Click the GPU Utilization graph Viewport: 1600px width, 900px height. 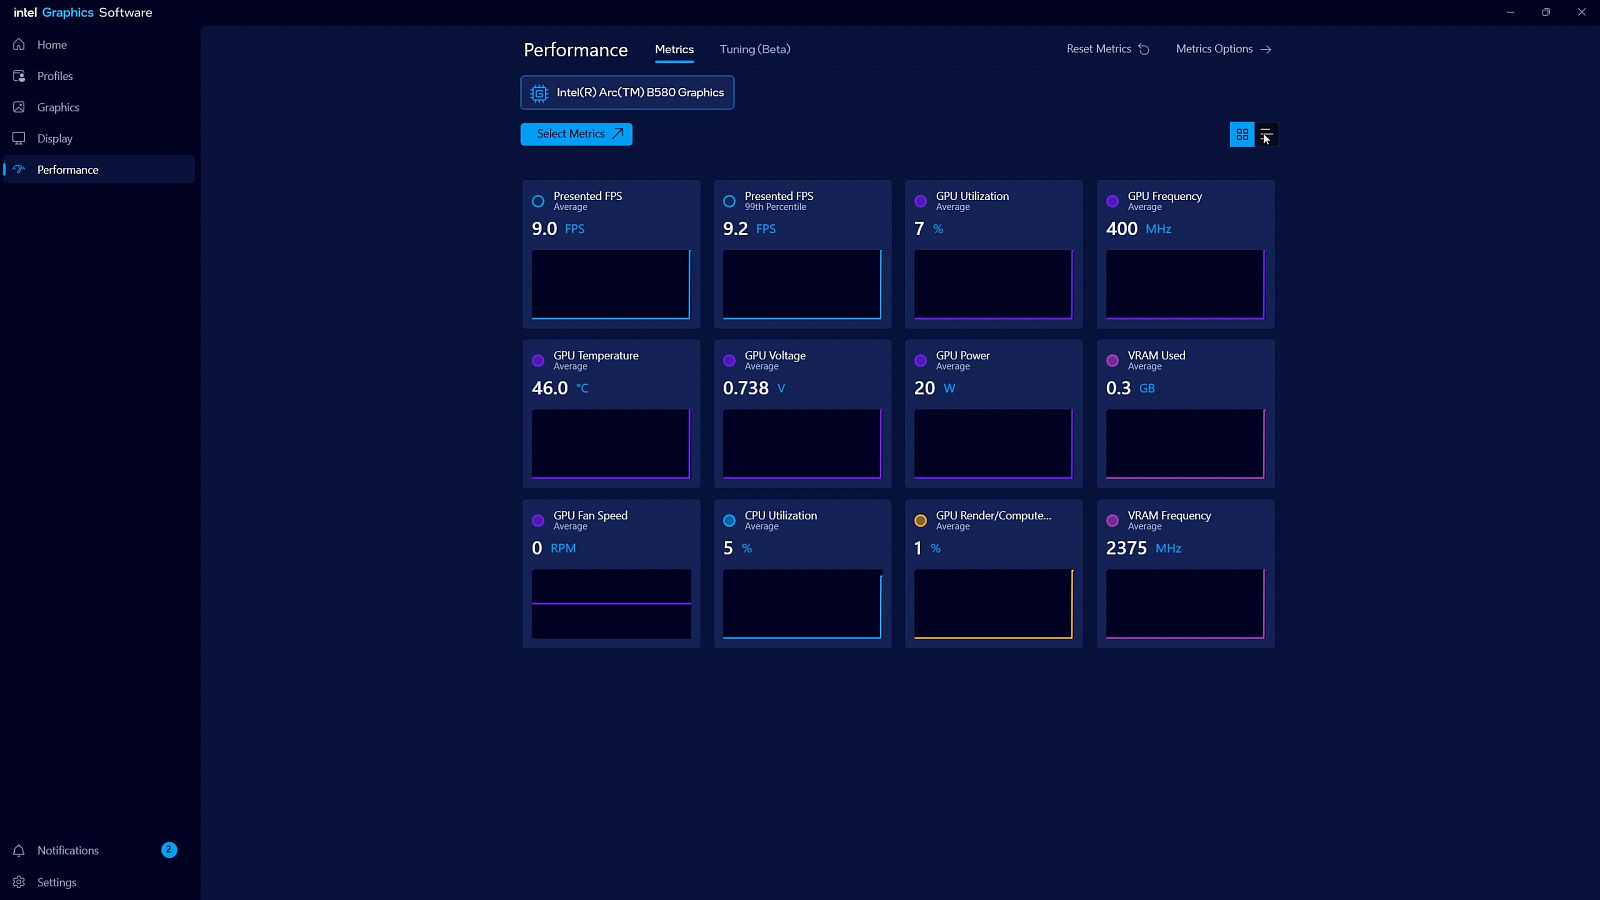click(993, 284)
